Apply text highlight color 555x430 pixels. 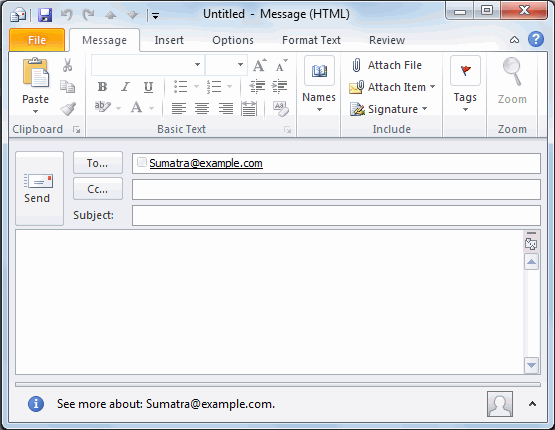pos(103,107)
